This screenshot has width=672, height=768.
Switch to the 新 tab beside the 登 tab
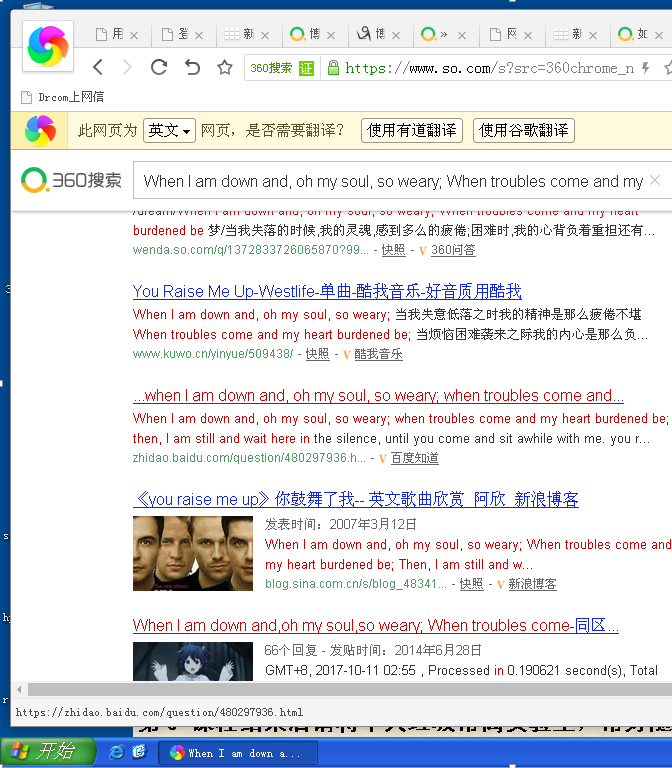click(240, 34)
